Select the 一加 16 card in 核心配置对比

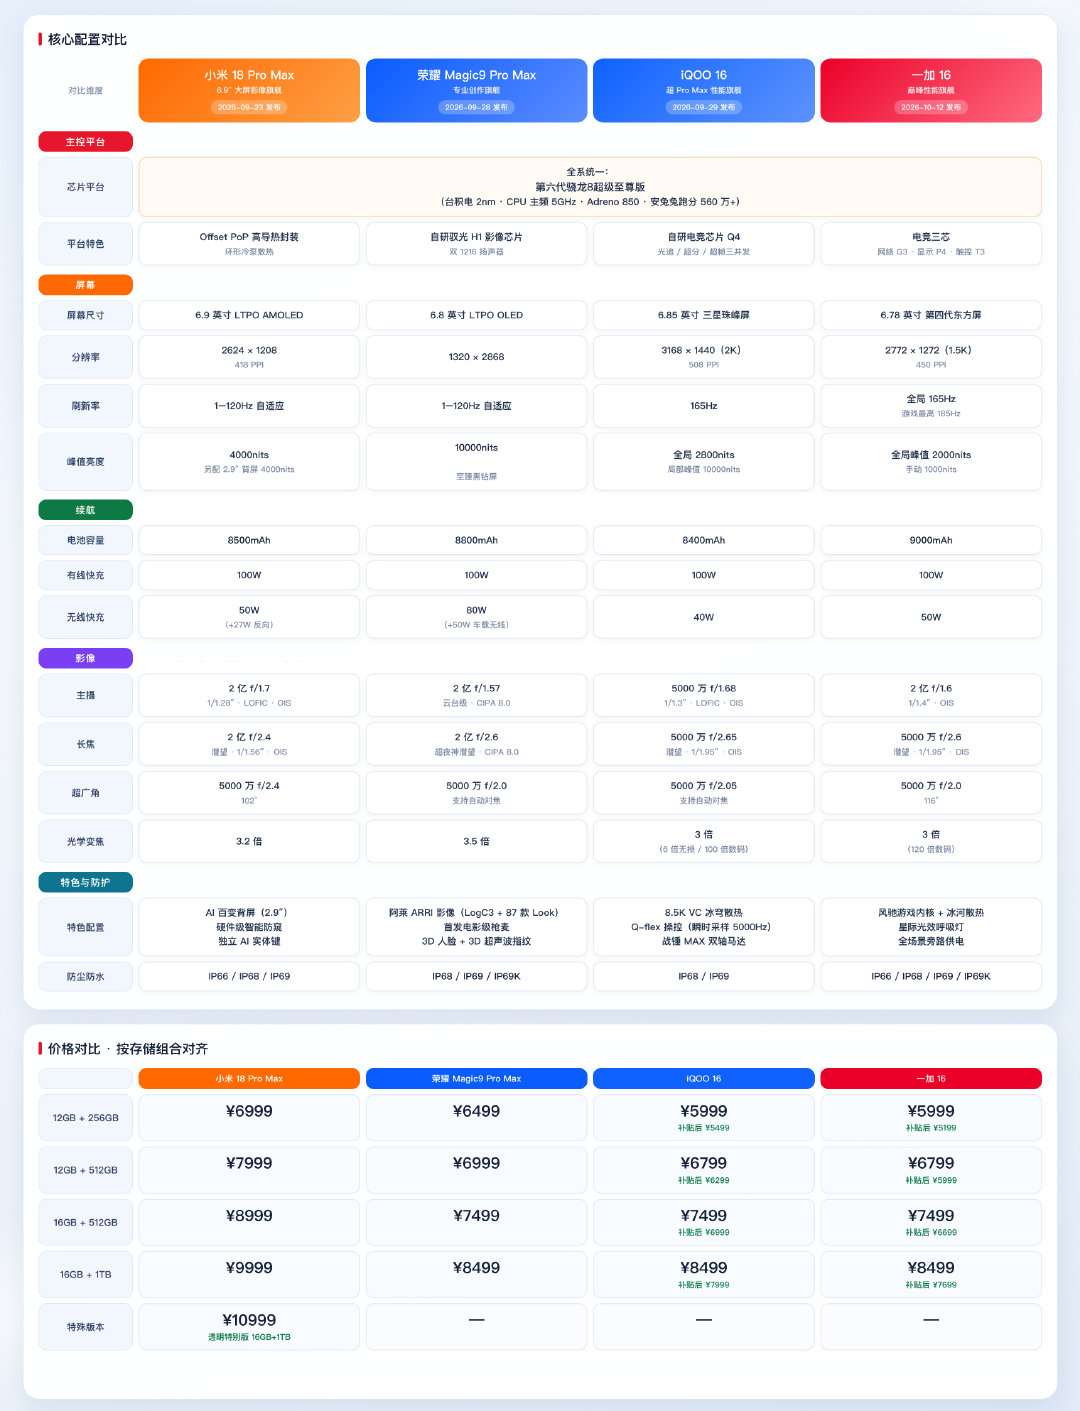[x=931, y=90]
